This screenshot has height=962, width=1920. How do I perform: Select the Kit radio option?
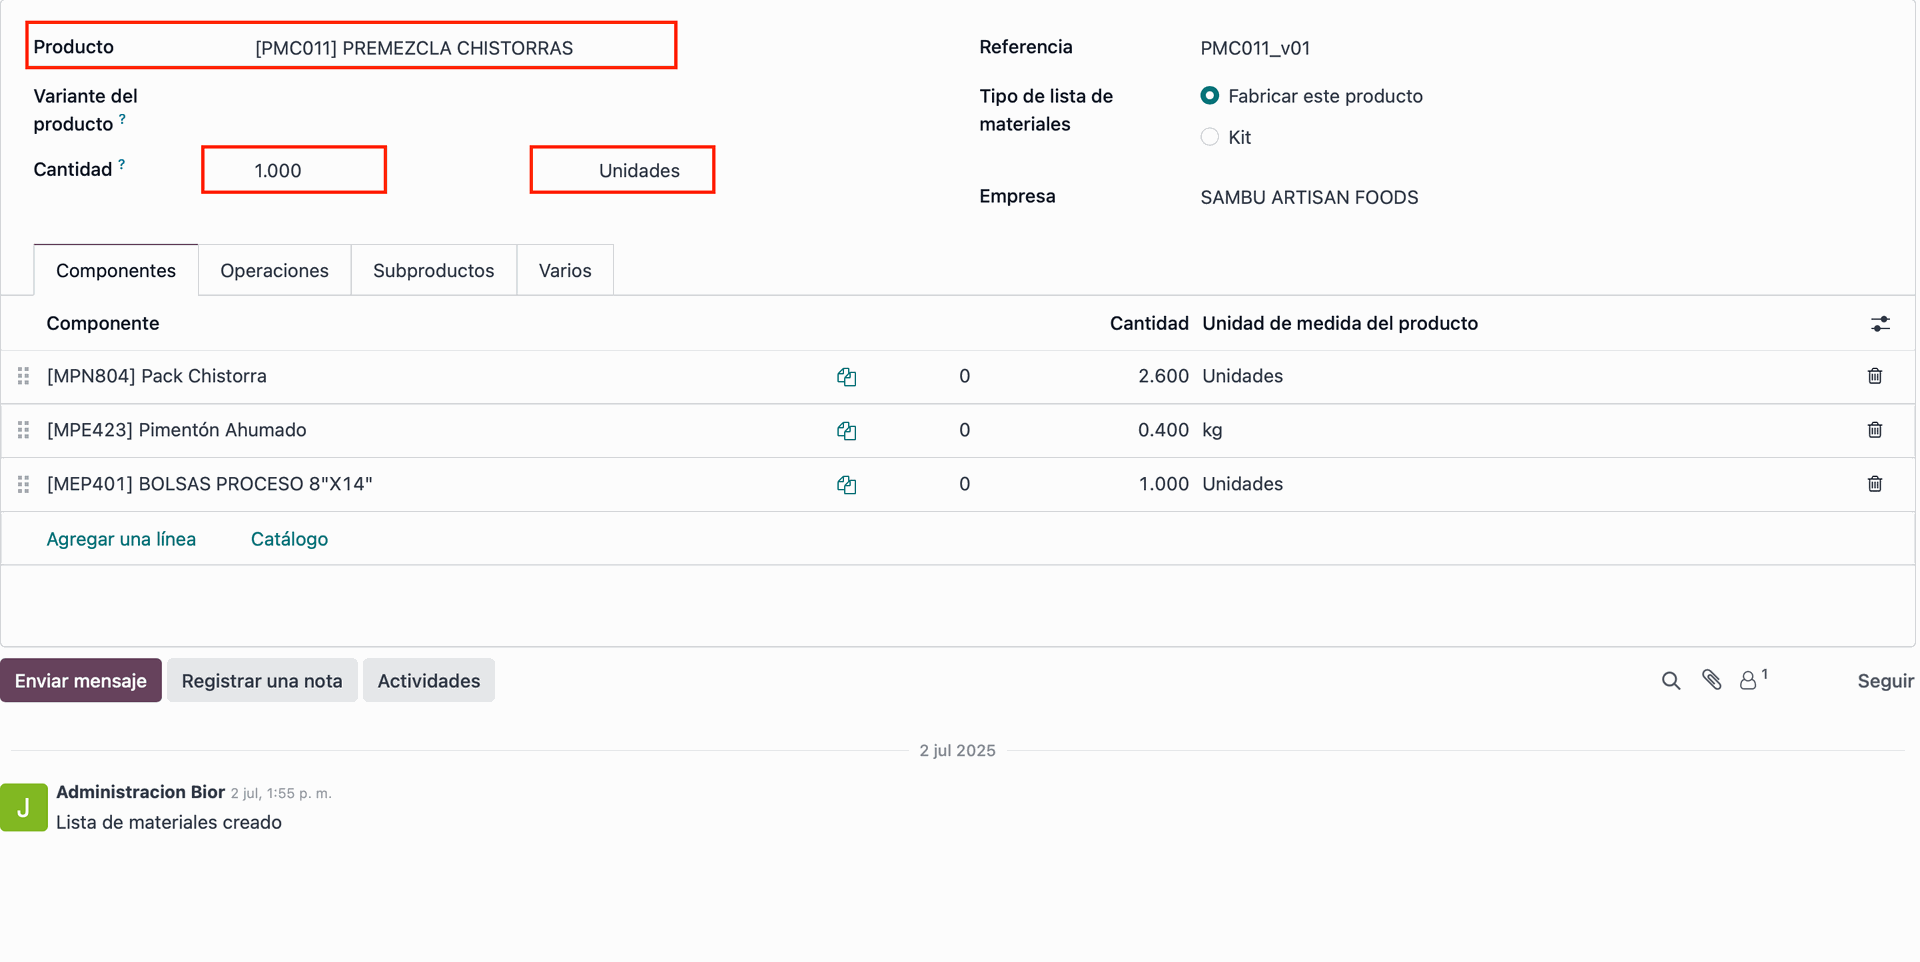(x=1209, y=137)
